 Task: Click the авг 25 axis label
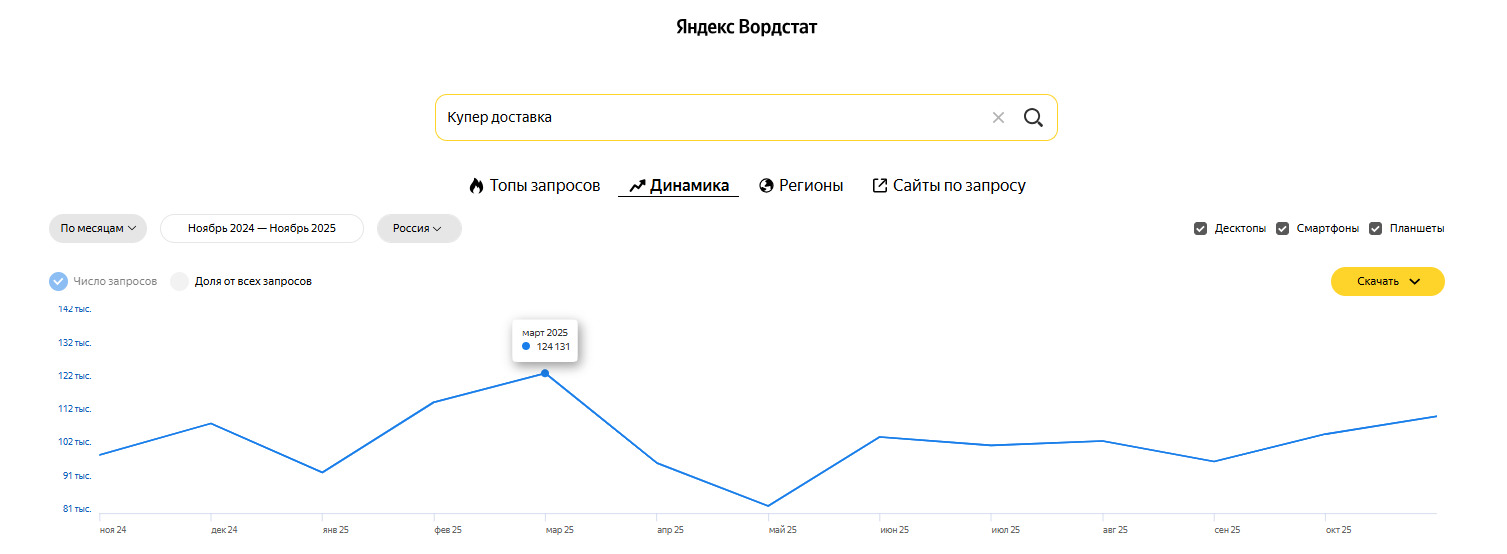pos(1115,530)
